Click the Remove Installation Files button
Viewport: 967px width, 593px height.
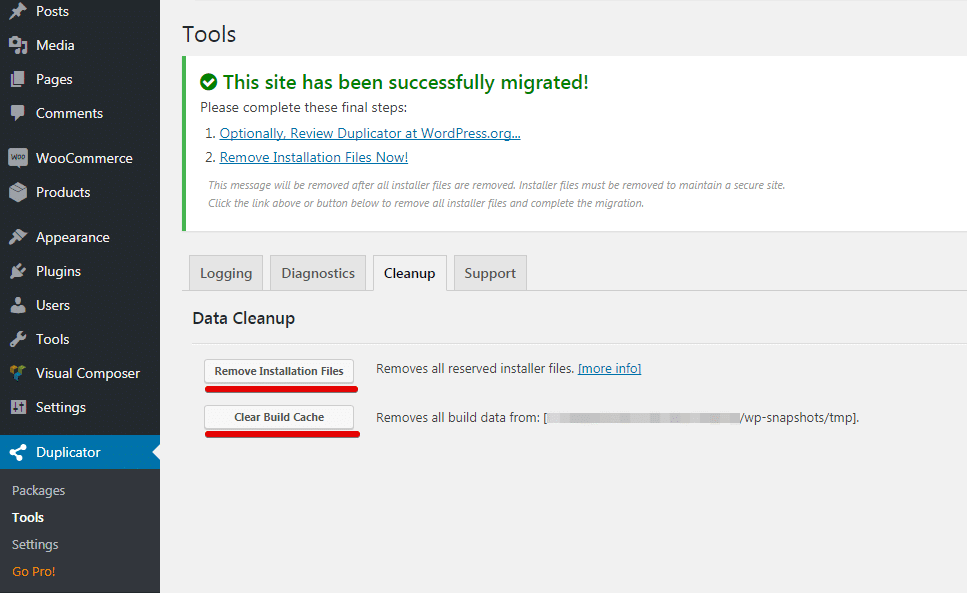279,371
